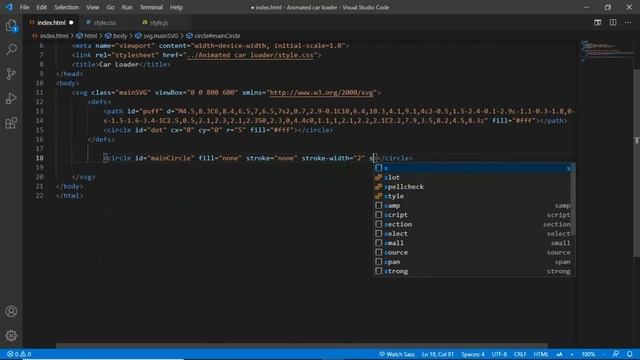Click the 100% zoom indicator in status bar
The height and width of the screenshot is (360, 640).
[588, 354]
